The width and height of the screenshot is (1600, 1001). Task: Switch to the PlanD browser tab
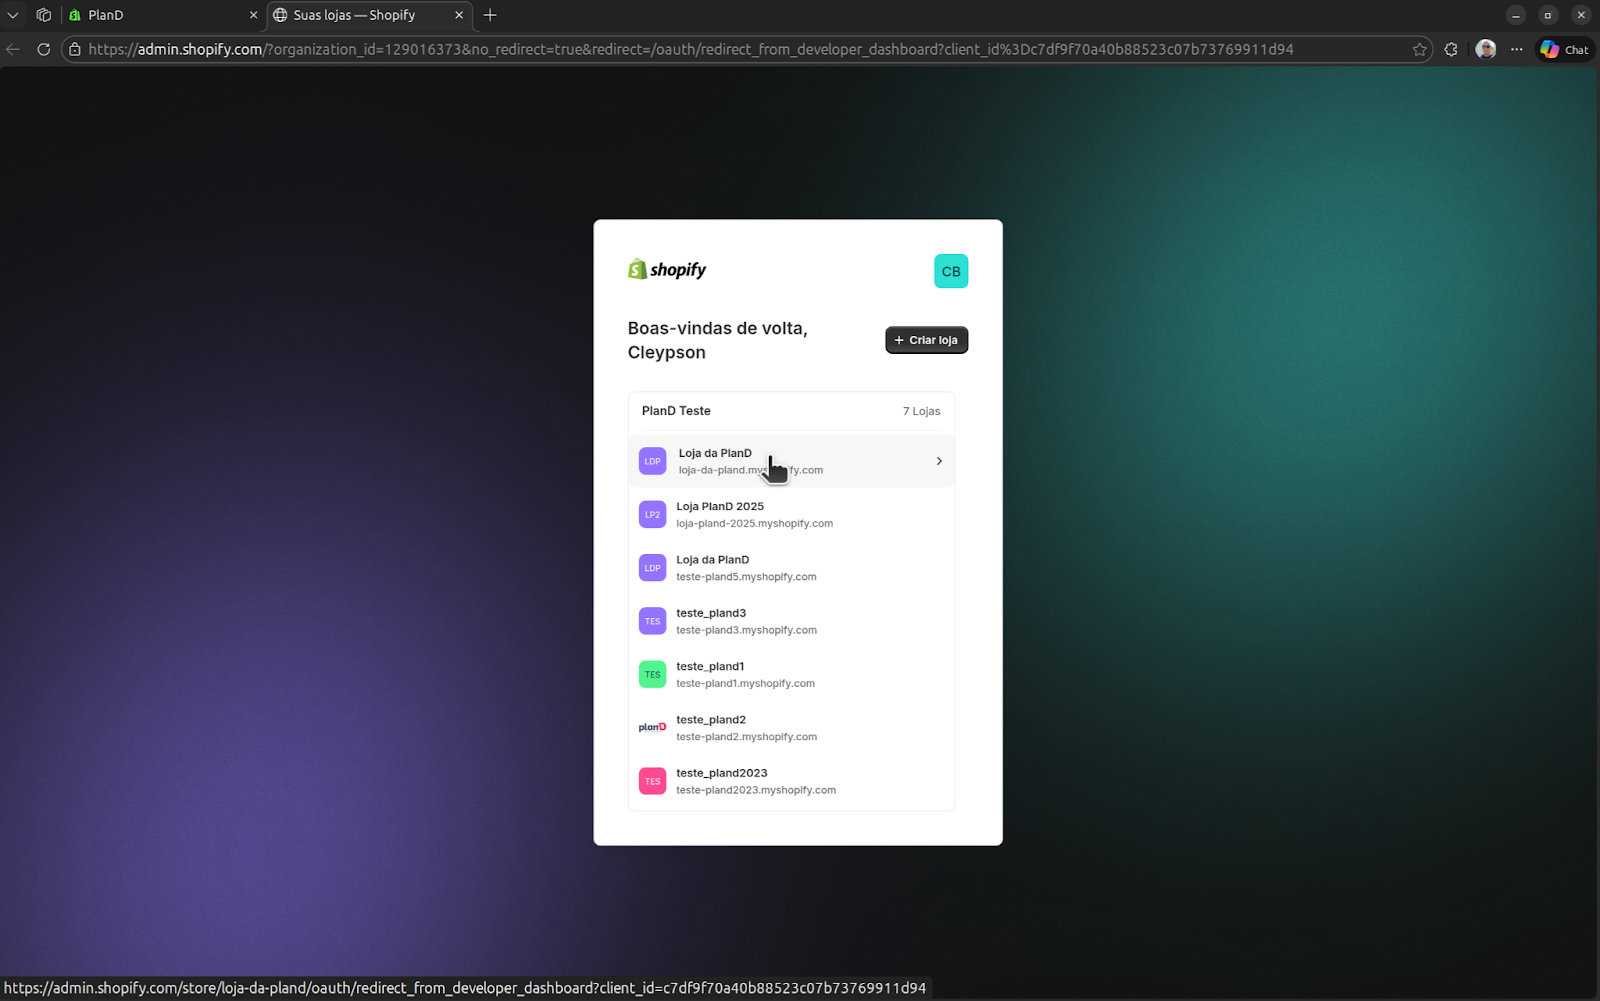pyautogui.click(x=163, y=15)
